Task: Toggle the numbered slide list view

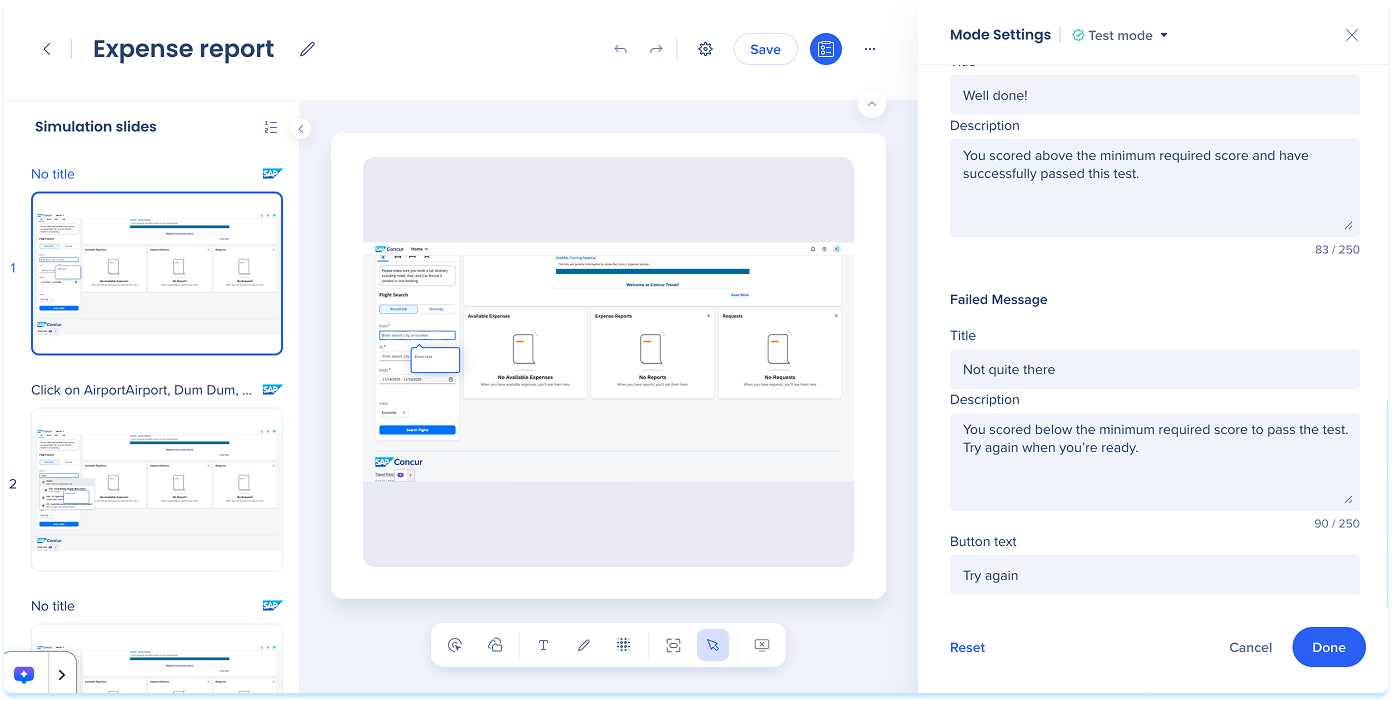Action: click(271, 127)
